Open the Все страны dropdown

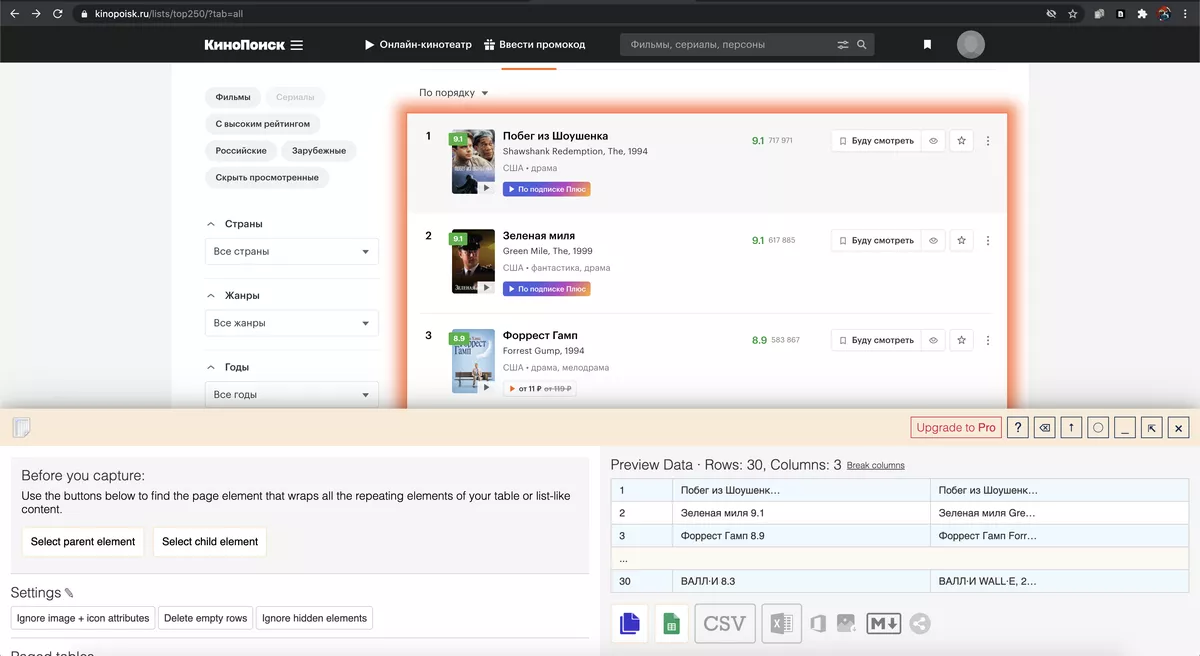[x=292, y=252]
